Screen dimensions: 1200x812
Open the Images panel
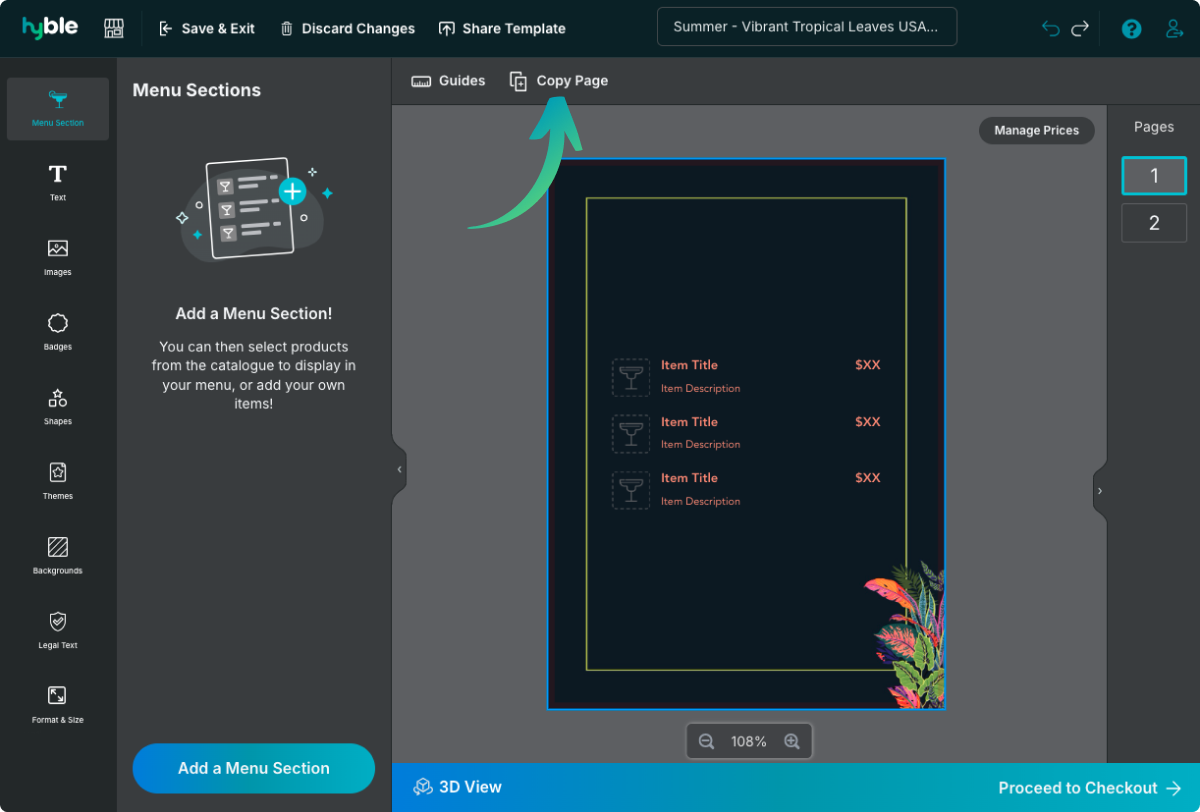coord(58,256)
